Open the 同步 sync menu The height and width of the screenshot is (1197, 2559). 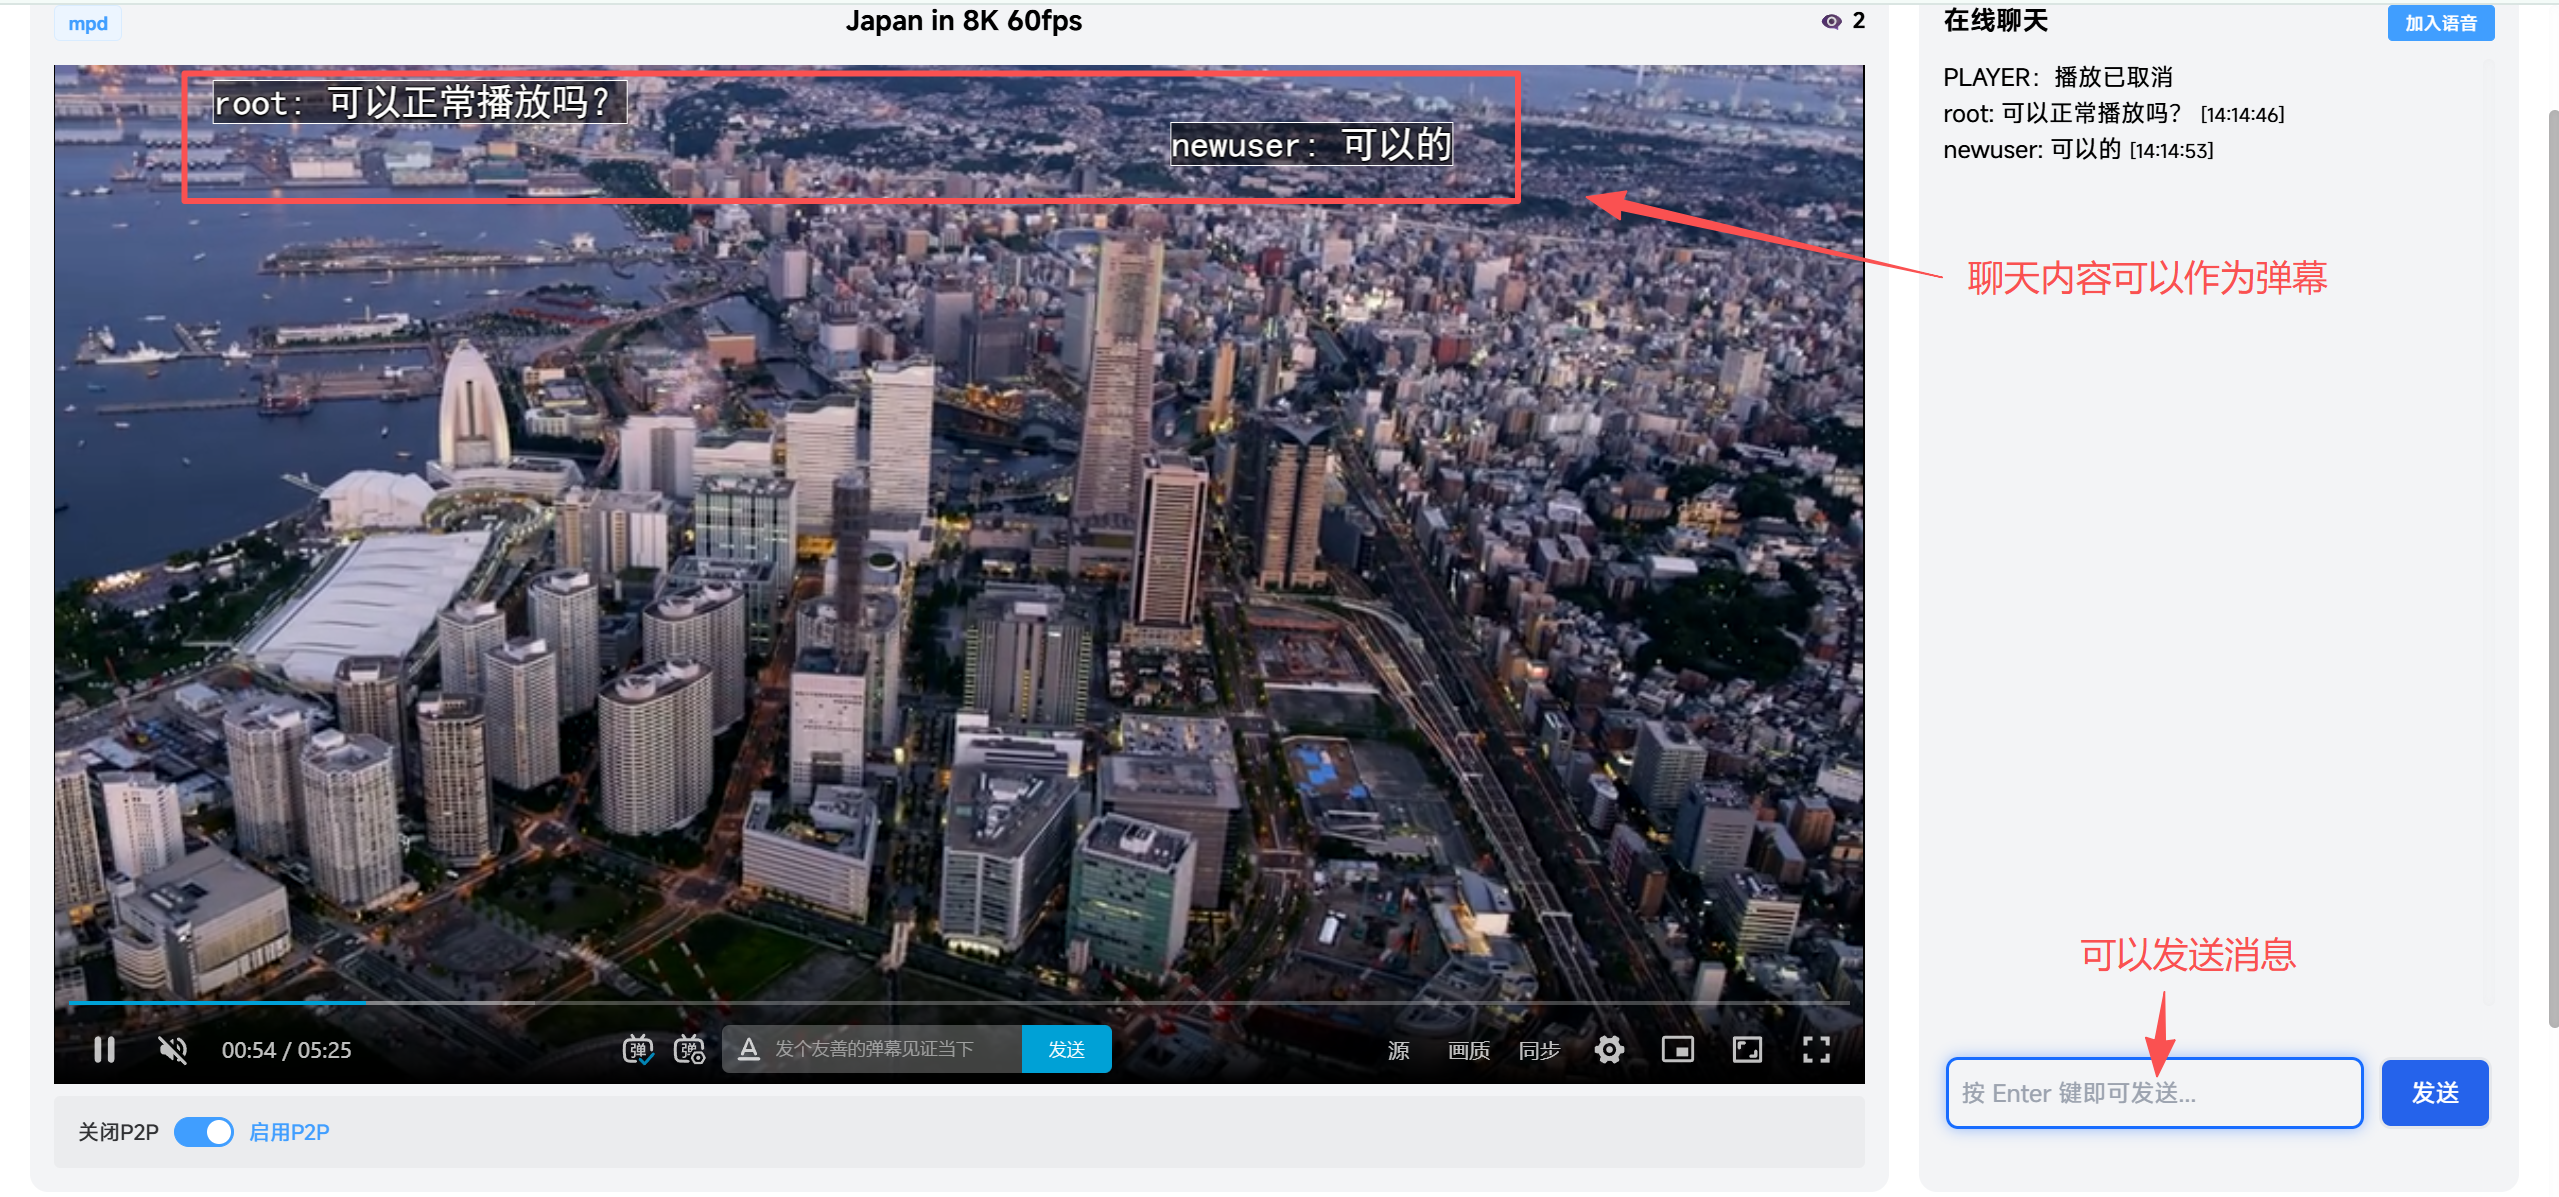click(x=1539, y=1050)
